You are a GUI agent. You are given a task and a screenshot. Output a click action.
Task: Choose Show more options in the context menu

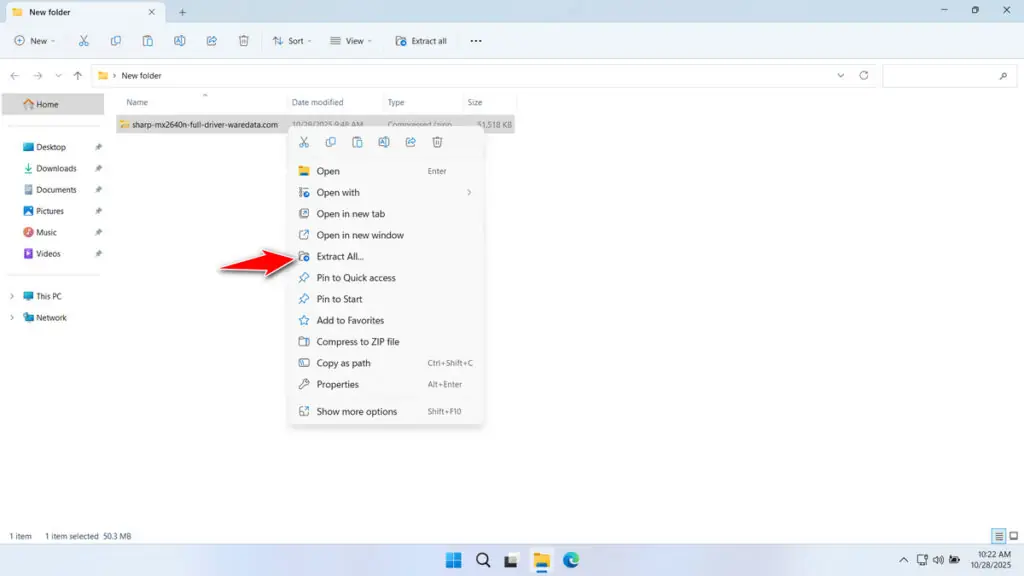355,411
